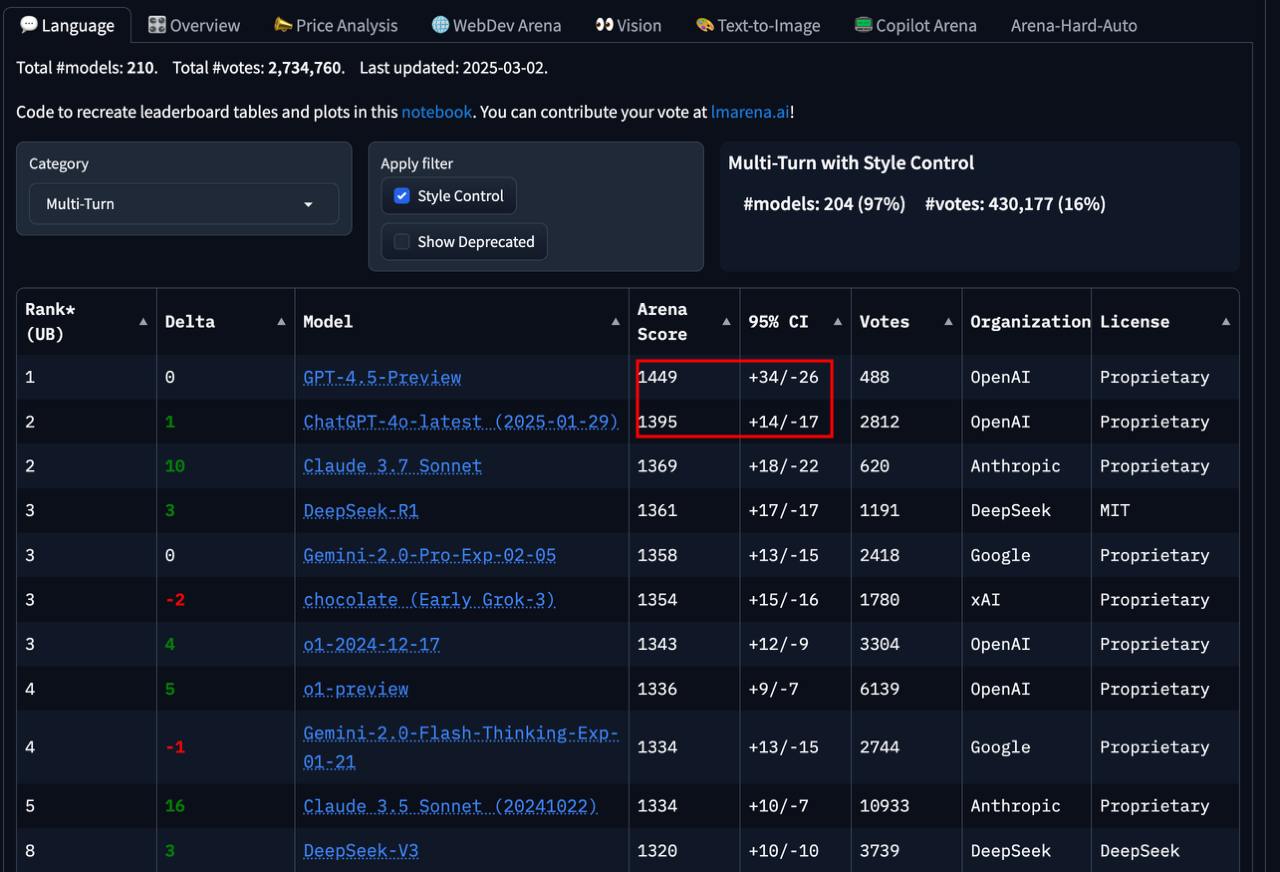This screenshot has height=872, width=1280.
Task: Open the Claude 3.7 Sonnet link
Action: tap(393, 466)
